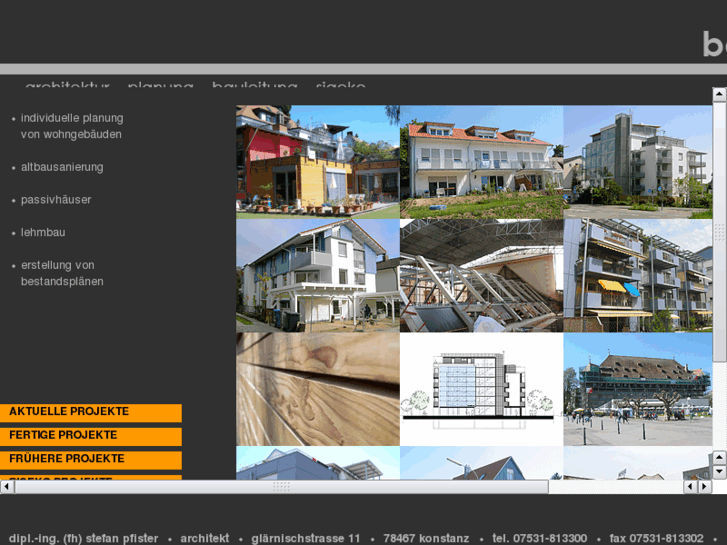Image resolution: width=727 pixels, height=545 pixels.
Task: Click the 'dipl.-ing. (fh) stefan pfister' footer text
Action: pyautogui.click(x=83, y=539)
